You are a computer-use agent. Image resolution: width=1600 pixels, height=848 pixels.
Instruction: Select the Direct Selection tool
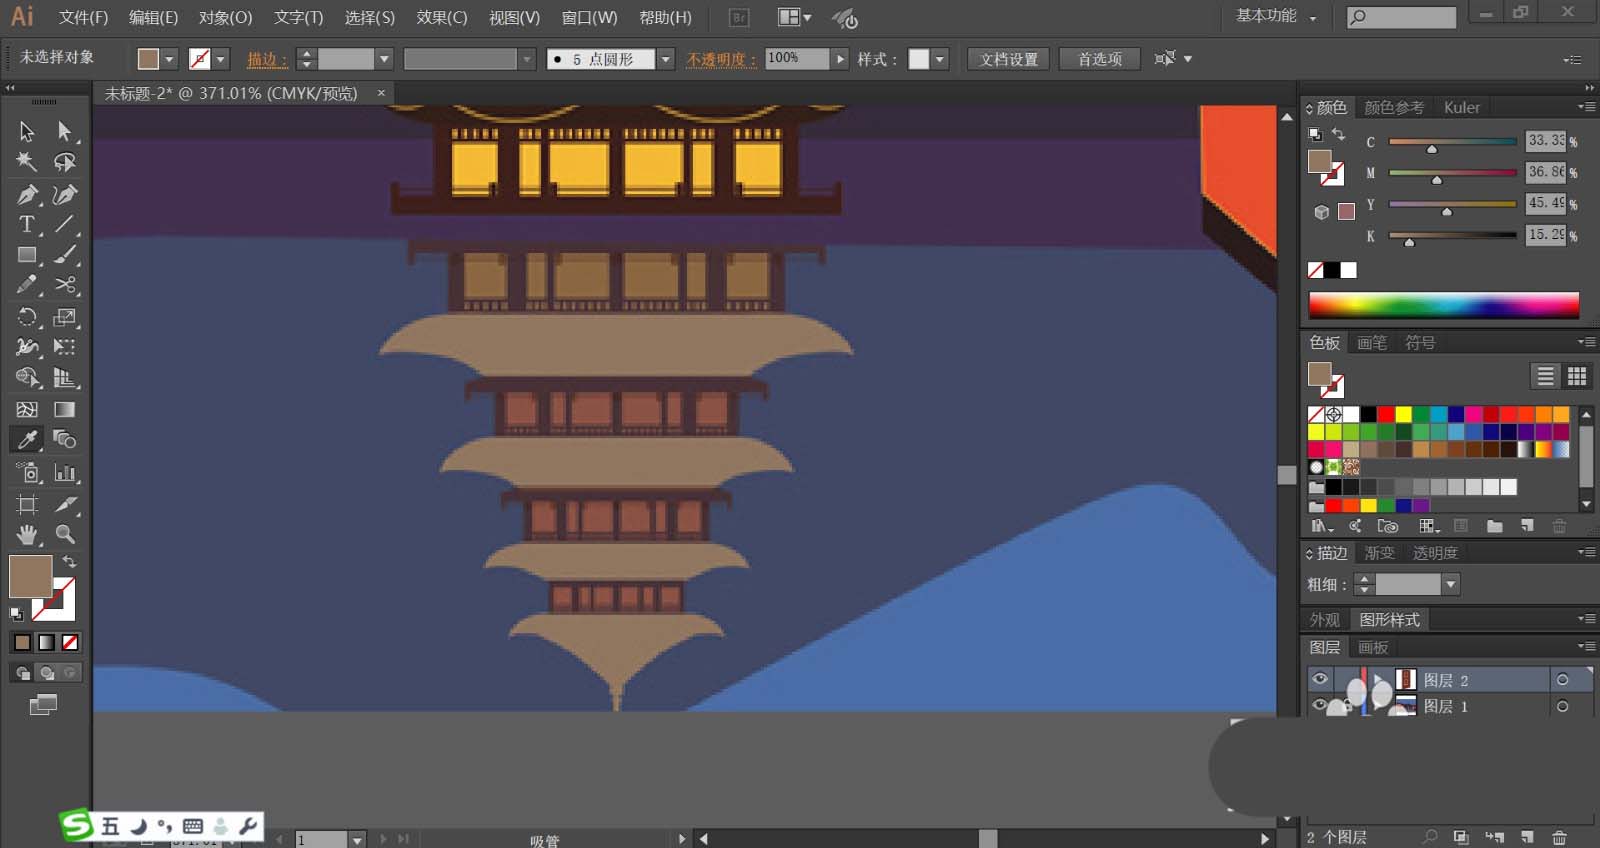pyautogui.click(x=65, y=131)
